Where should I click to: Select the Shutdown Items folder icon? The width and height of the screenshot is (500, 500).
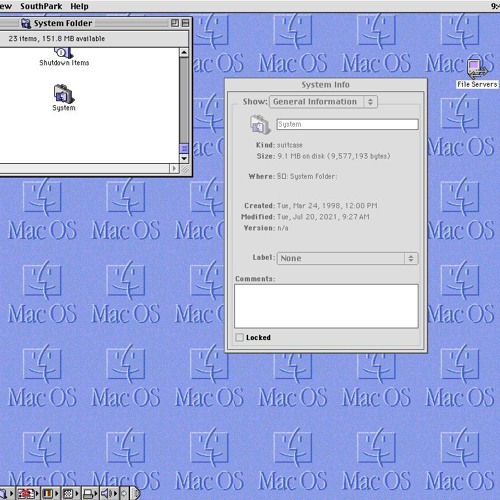pyautogui.click(x=64, y=53)
